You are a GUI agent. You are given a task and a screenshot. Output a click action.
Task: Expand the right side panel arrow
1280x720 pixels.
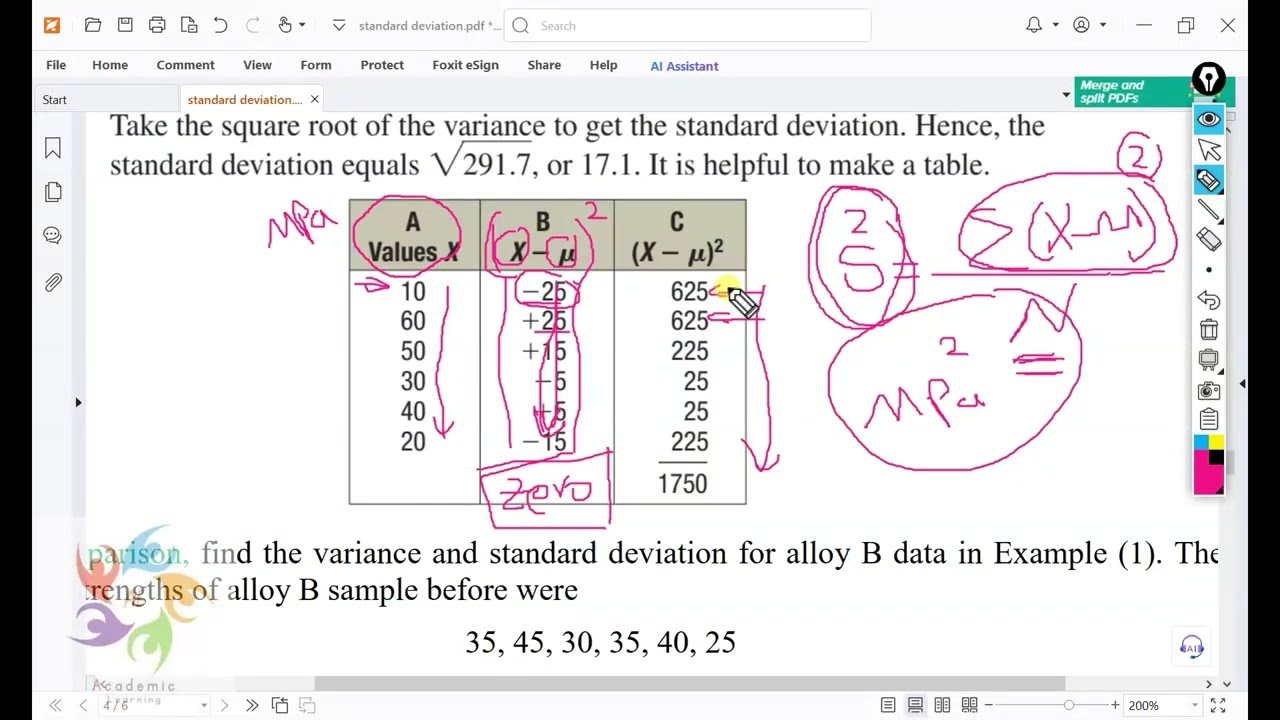[x=1243, y=384]
